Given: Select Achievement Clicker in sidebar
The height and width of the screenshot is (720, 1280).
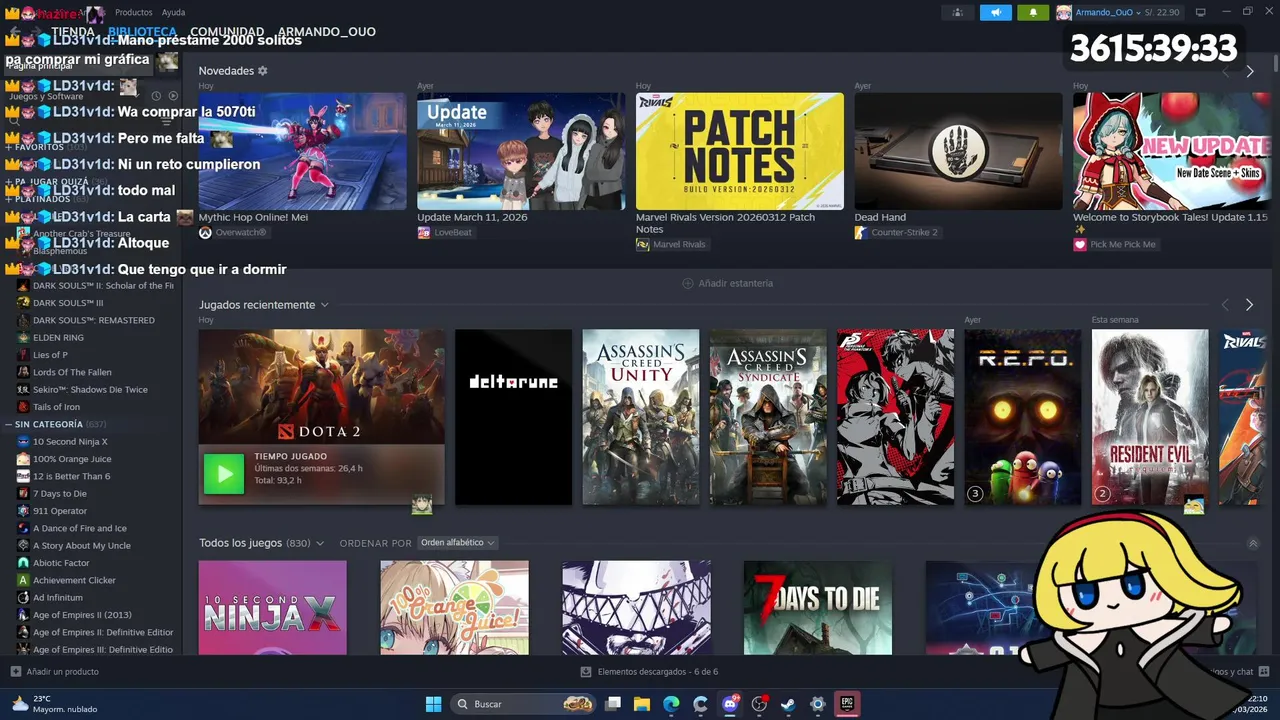Looking at the screenshot, I should [74, 580].
